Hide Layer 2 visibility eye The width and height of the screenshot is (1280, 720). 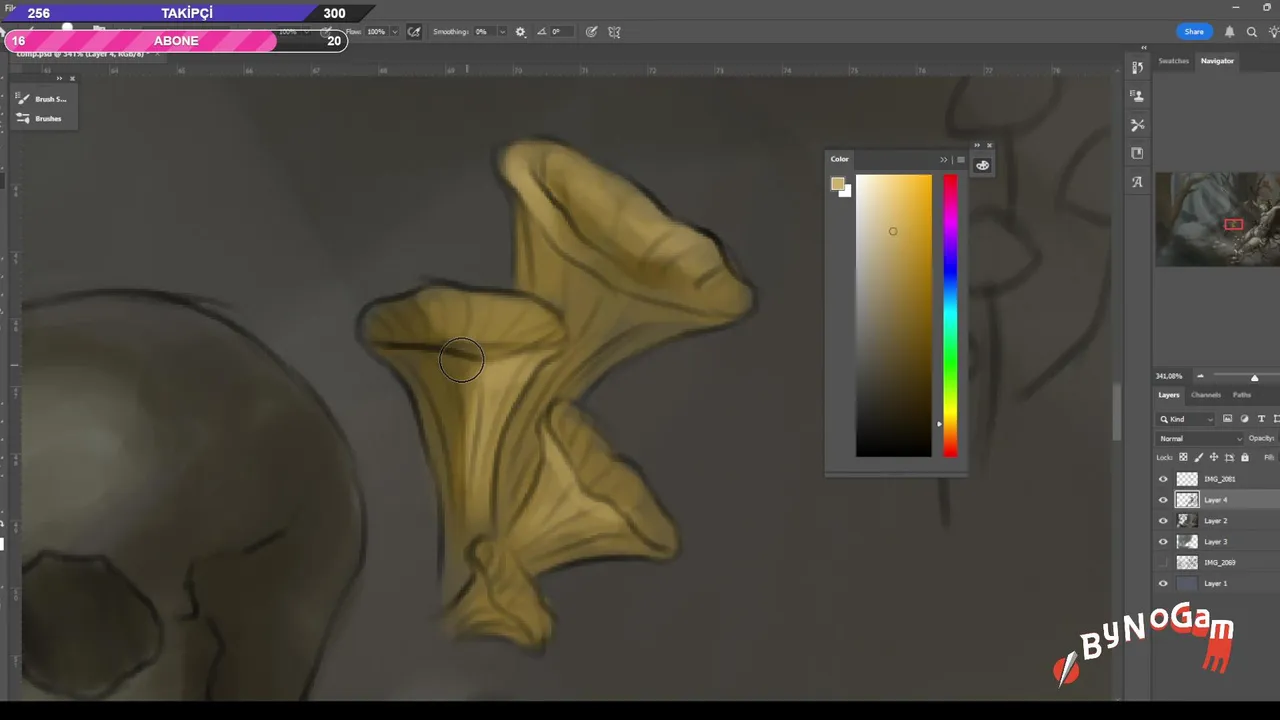(1163, 521)
